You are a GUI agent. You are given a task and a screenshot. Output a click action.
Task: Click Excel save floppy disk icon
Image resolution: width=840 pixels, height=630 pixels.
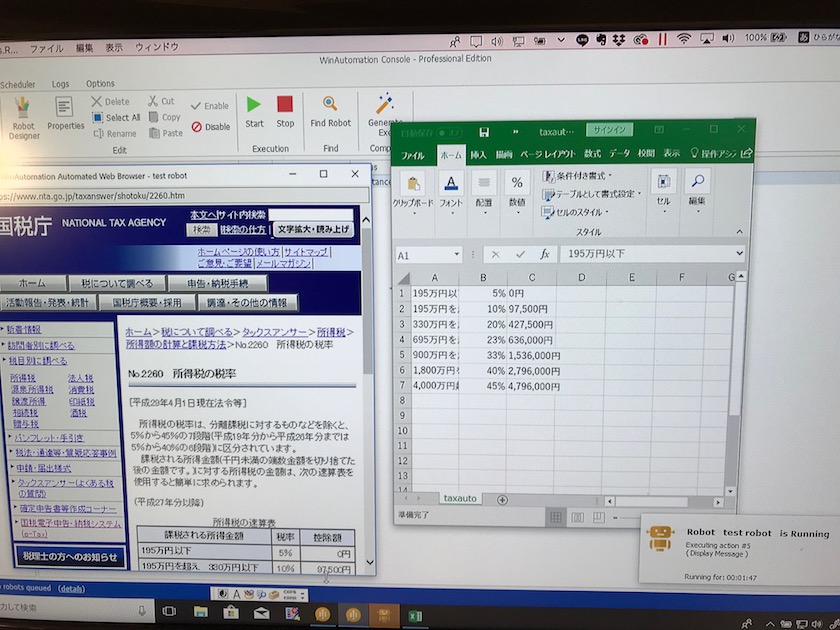(x=484, y=132)
